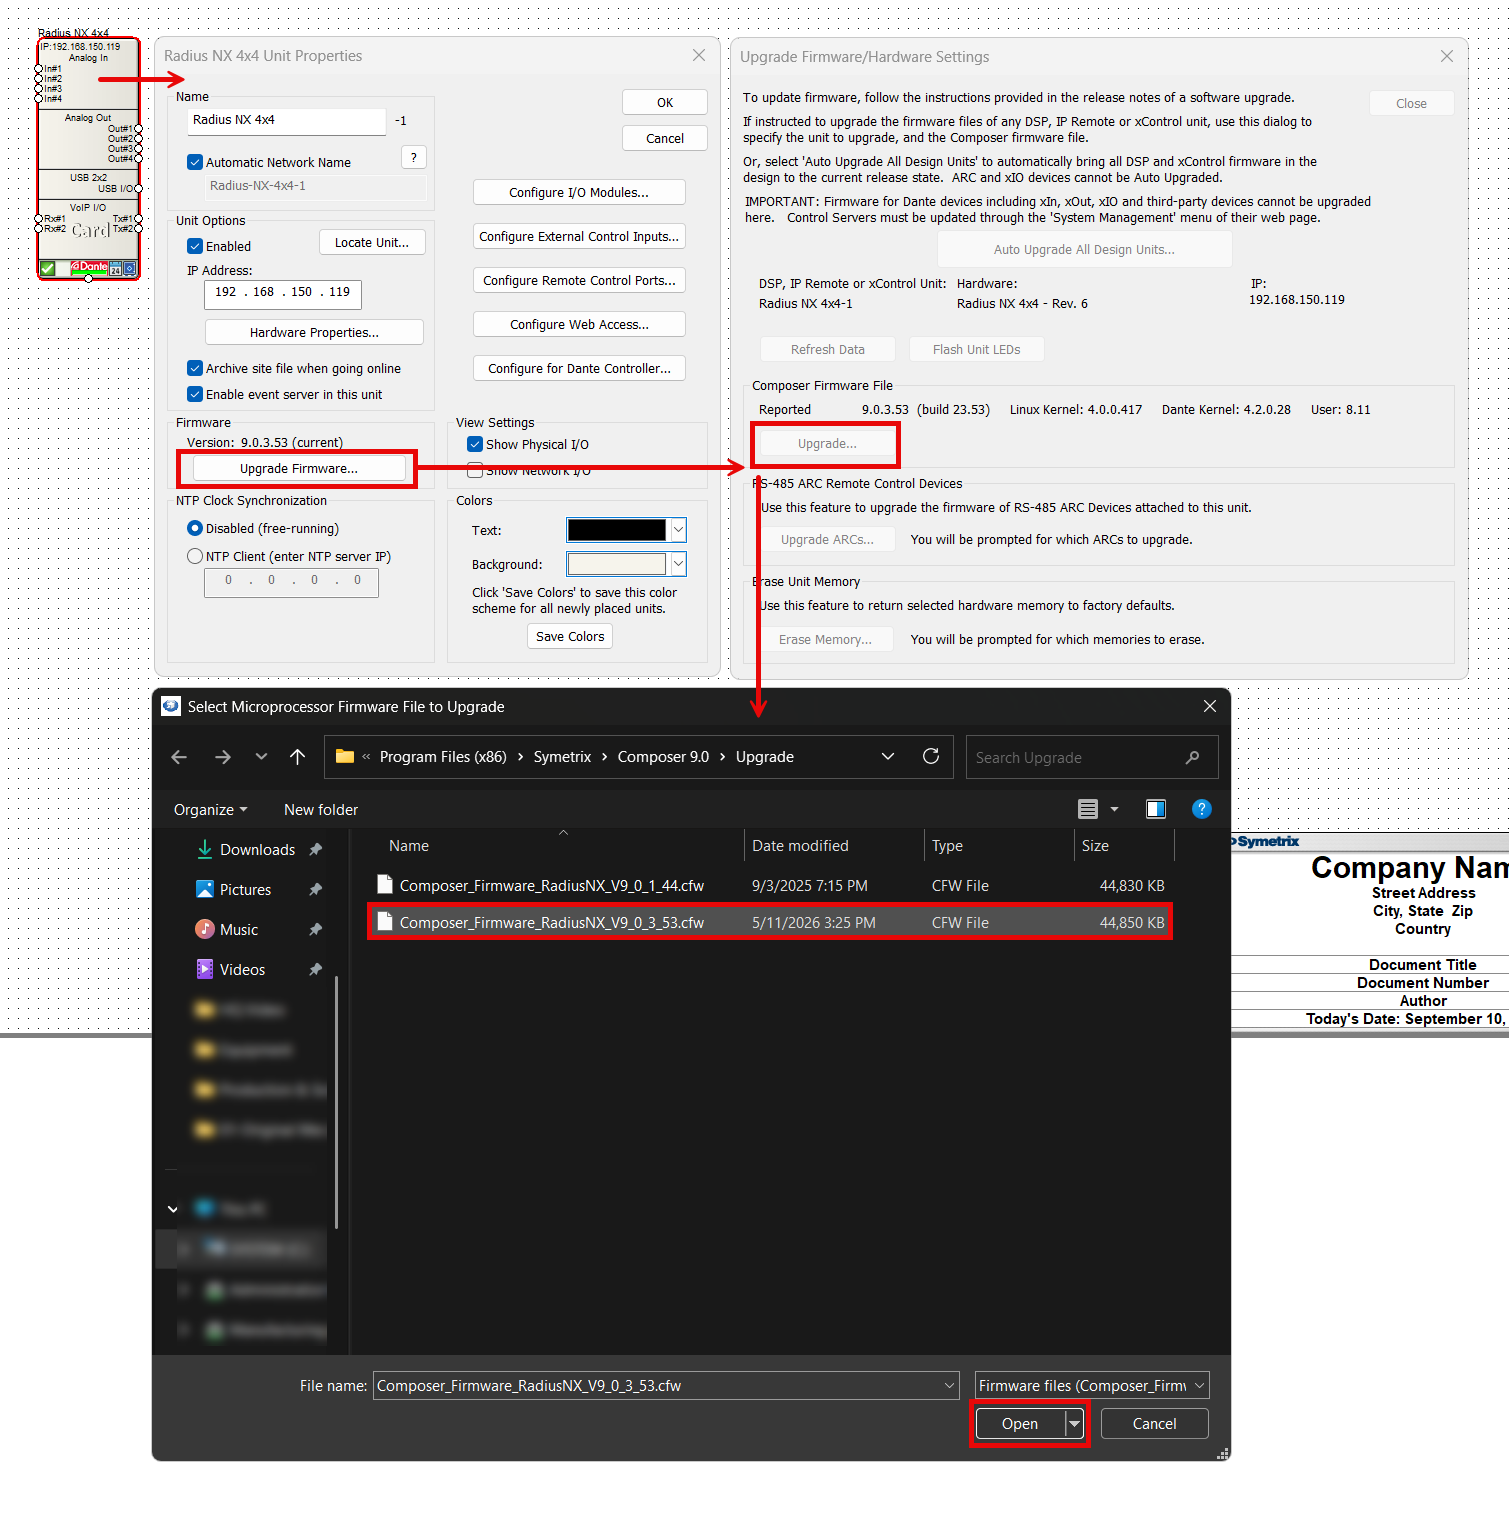This screenshot has width=1509, height=1516.
Task: Click the blue control screen icon on Radius unit
Action: [129, 269]
